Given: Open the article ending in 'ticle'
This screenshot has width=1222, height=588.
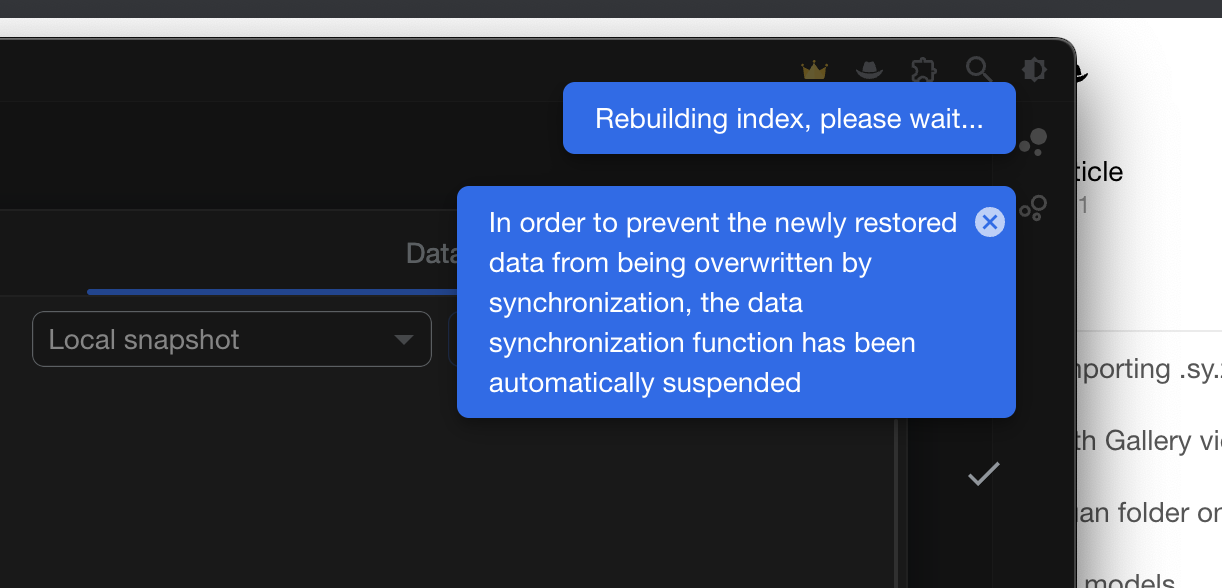Looking at the screenshot, I should [x=1106, y=172].
